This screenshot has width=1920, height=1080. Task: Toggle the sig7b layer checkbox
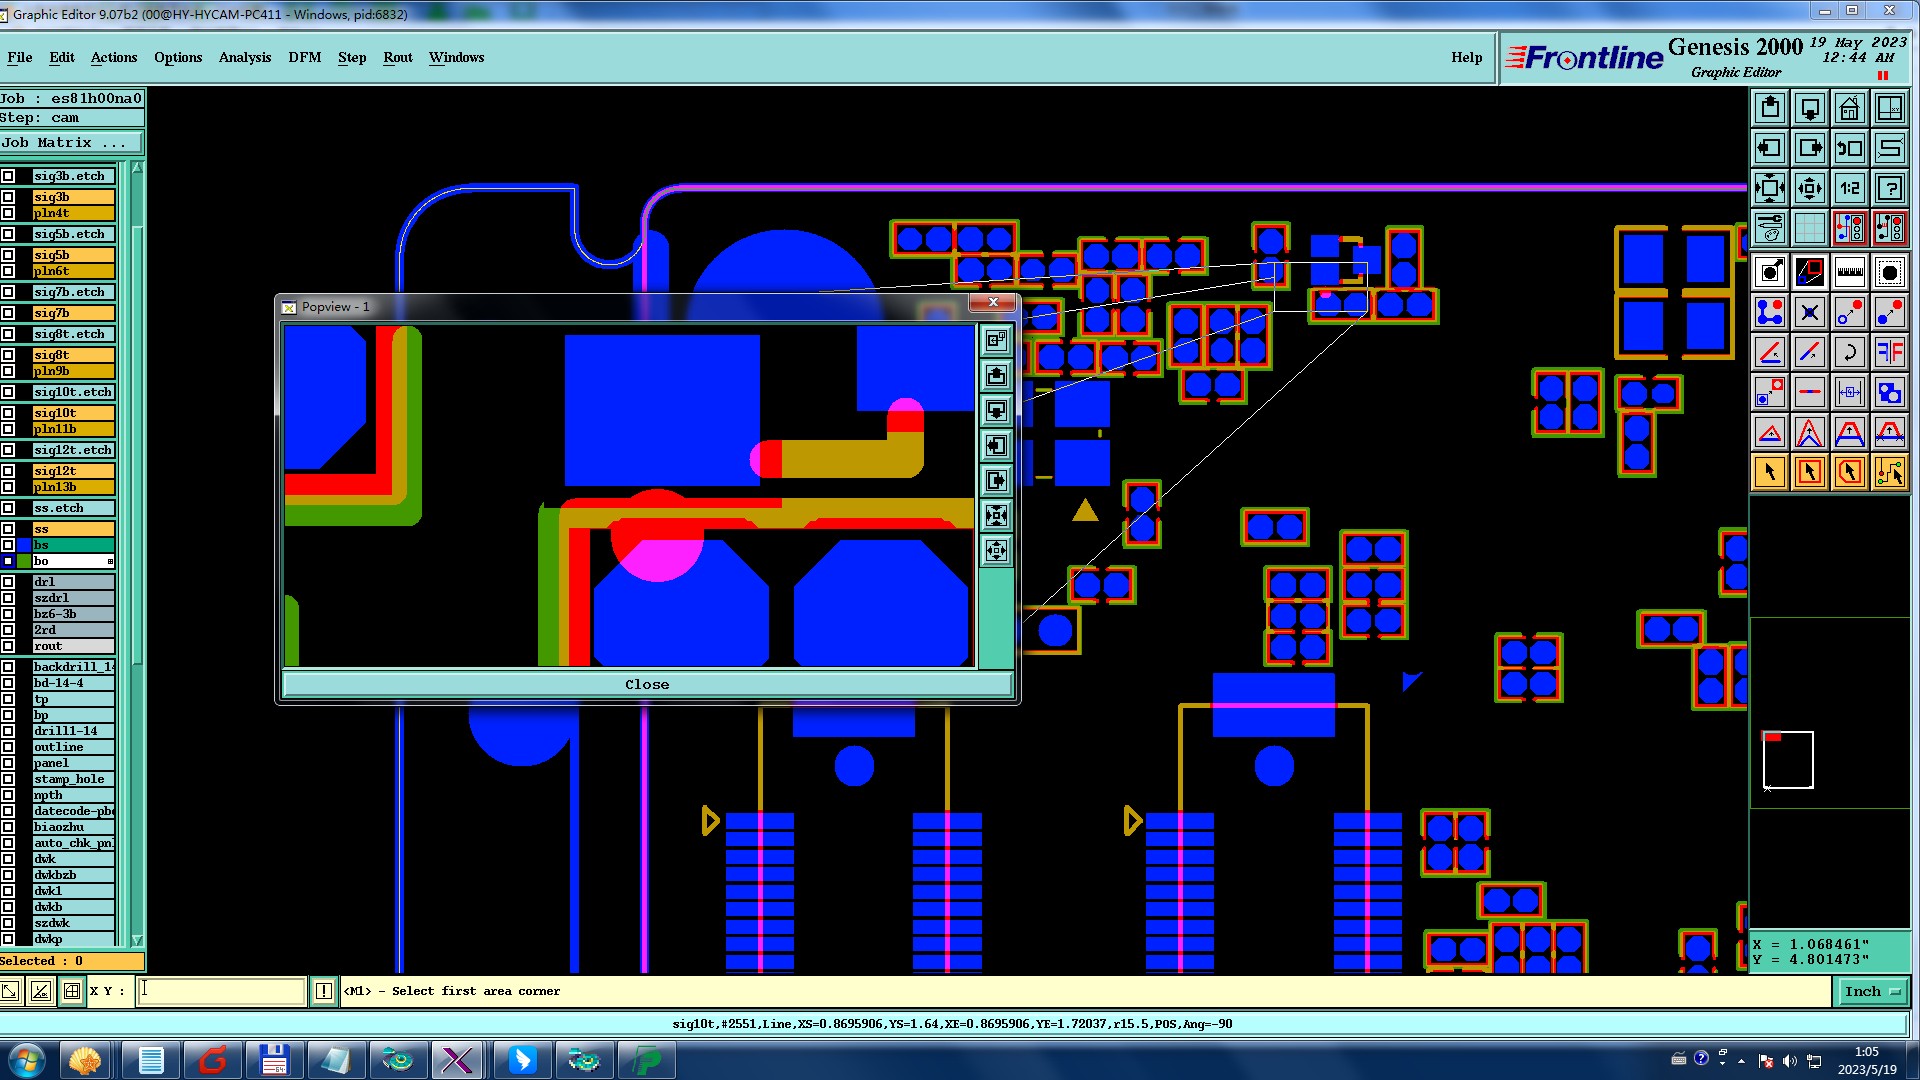coord(9,313)
